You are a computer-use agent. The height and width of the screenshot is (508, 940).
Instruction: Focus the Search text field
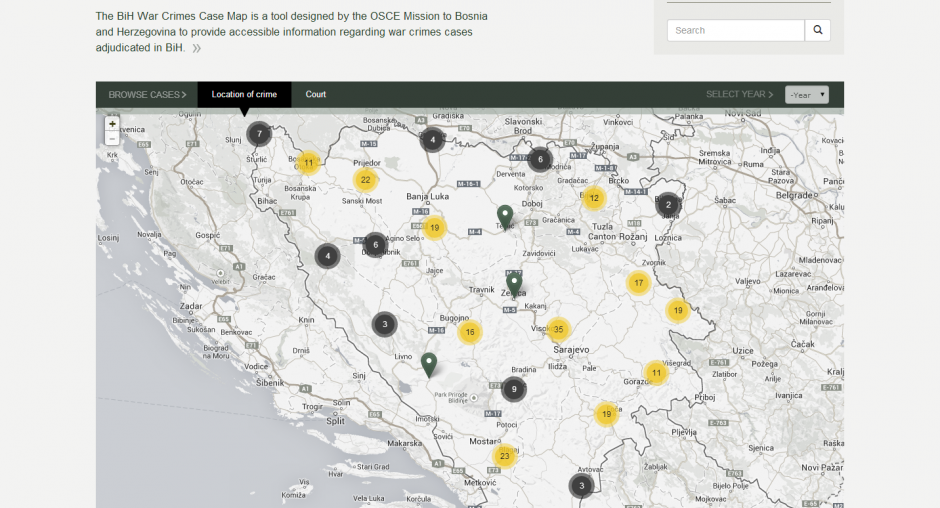[735, 30]
